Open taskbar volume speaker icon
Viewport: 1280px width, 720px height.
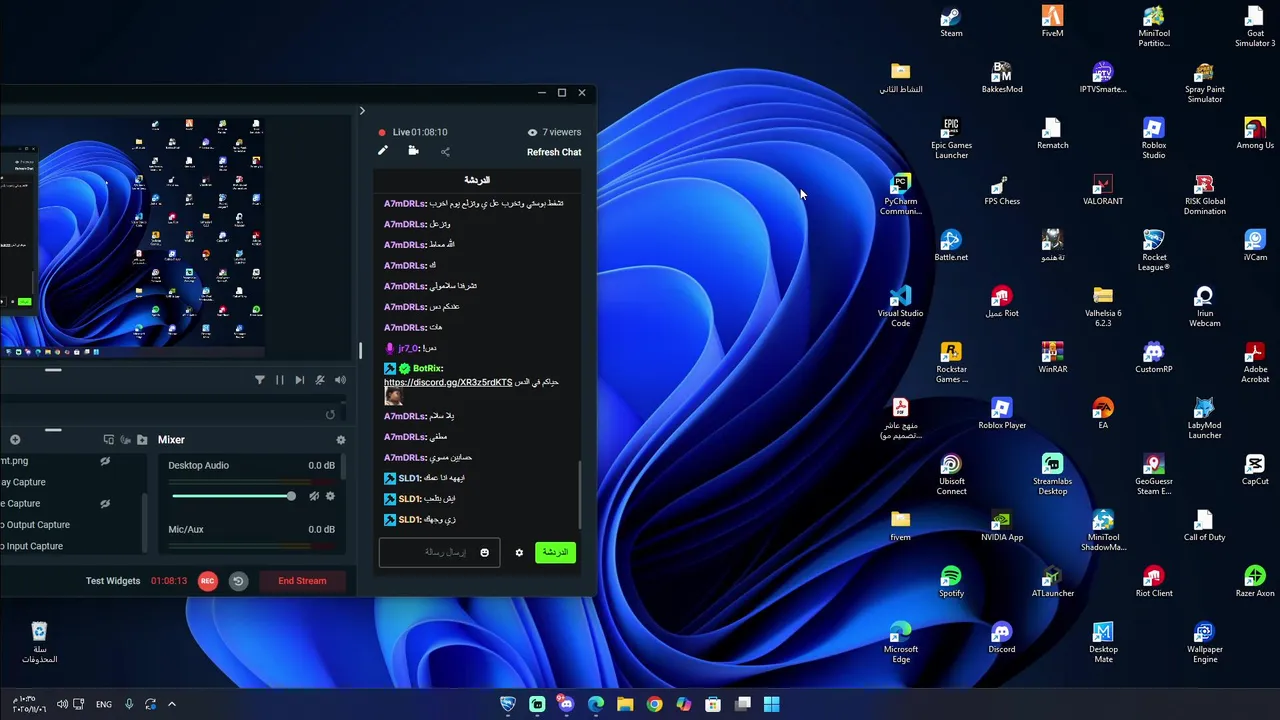[x=62, y=704]
